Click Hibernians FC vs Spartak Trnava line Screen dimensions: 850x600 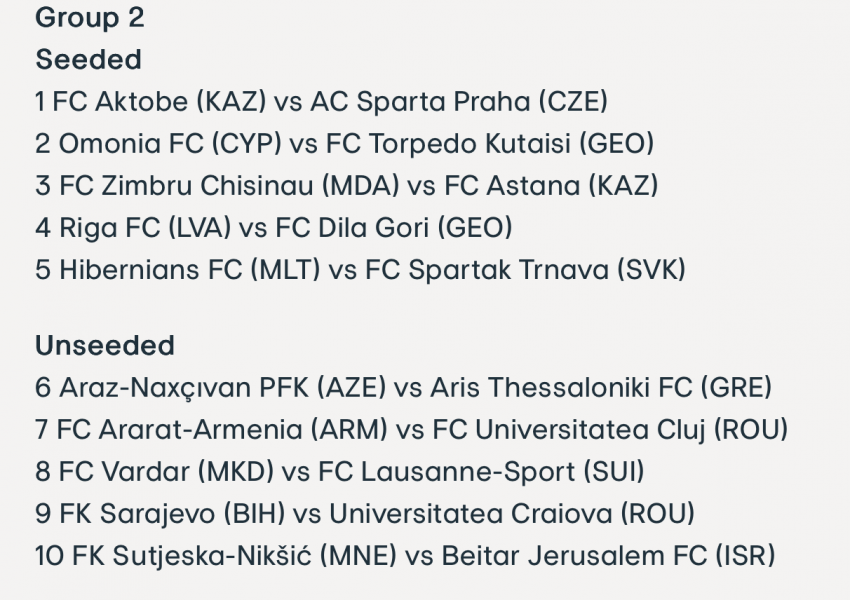pyautogui.click(x=360, y=270)
